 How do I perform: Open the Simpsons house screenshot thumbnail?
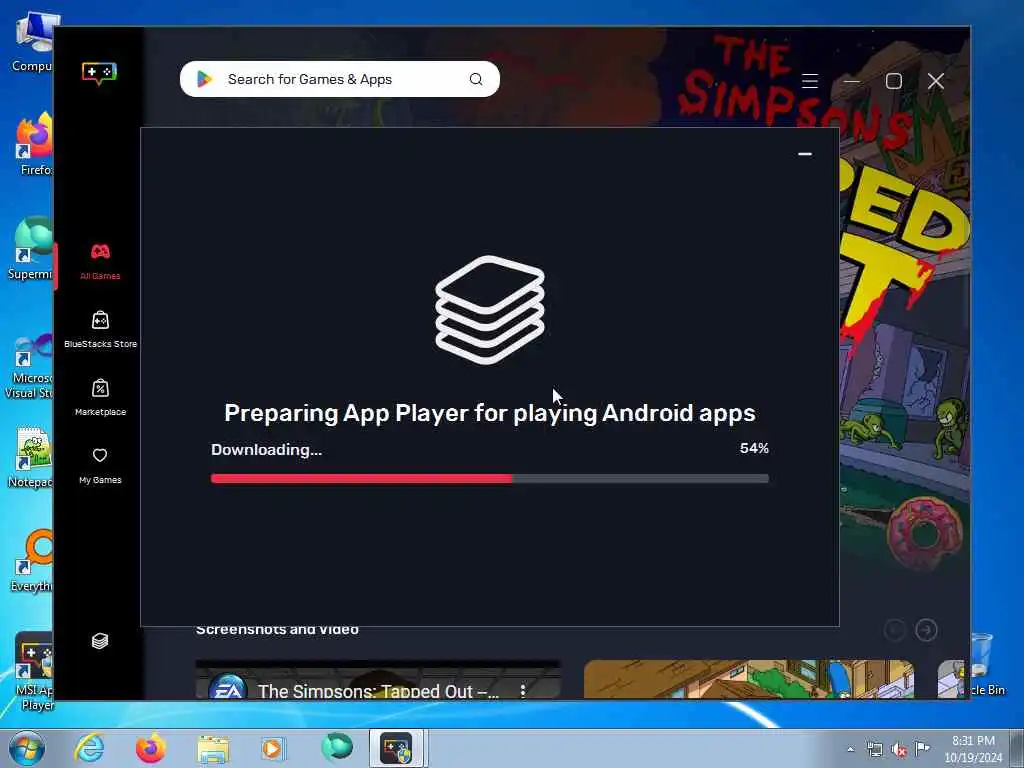pos(749,679)
